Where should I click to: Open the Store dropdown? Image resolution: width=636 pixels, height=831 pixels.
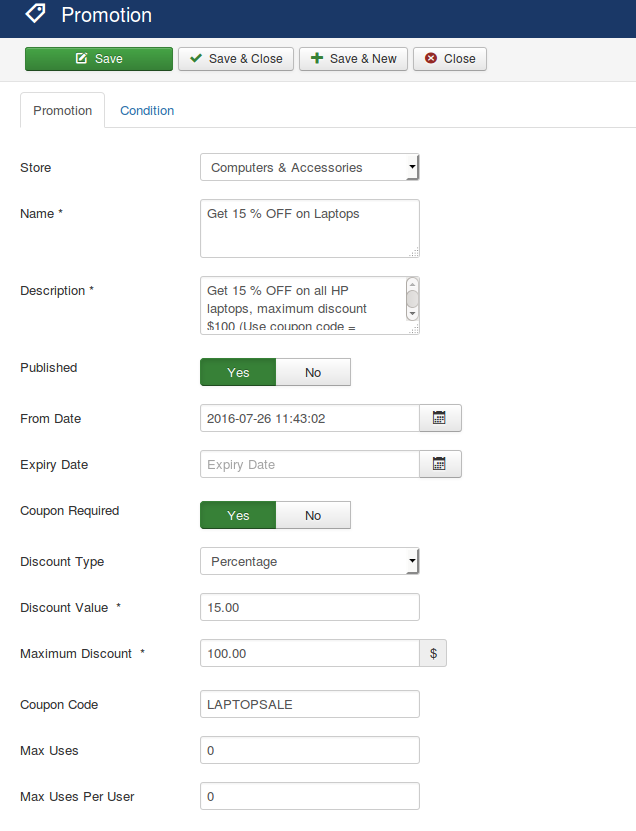pyautogui.click(x=309, y=168)
